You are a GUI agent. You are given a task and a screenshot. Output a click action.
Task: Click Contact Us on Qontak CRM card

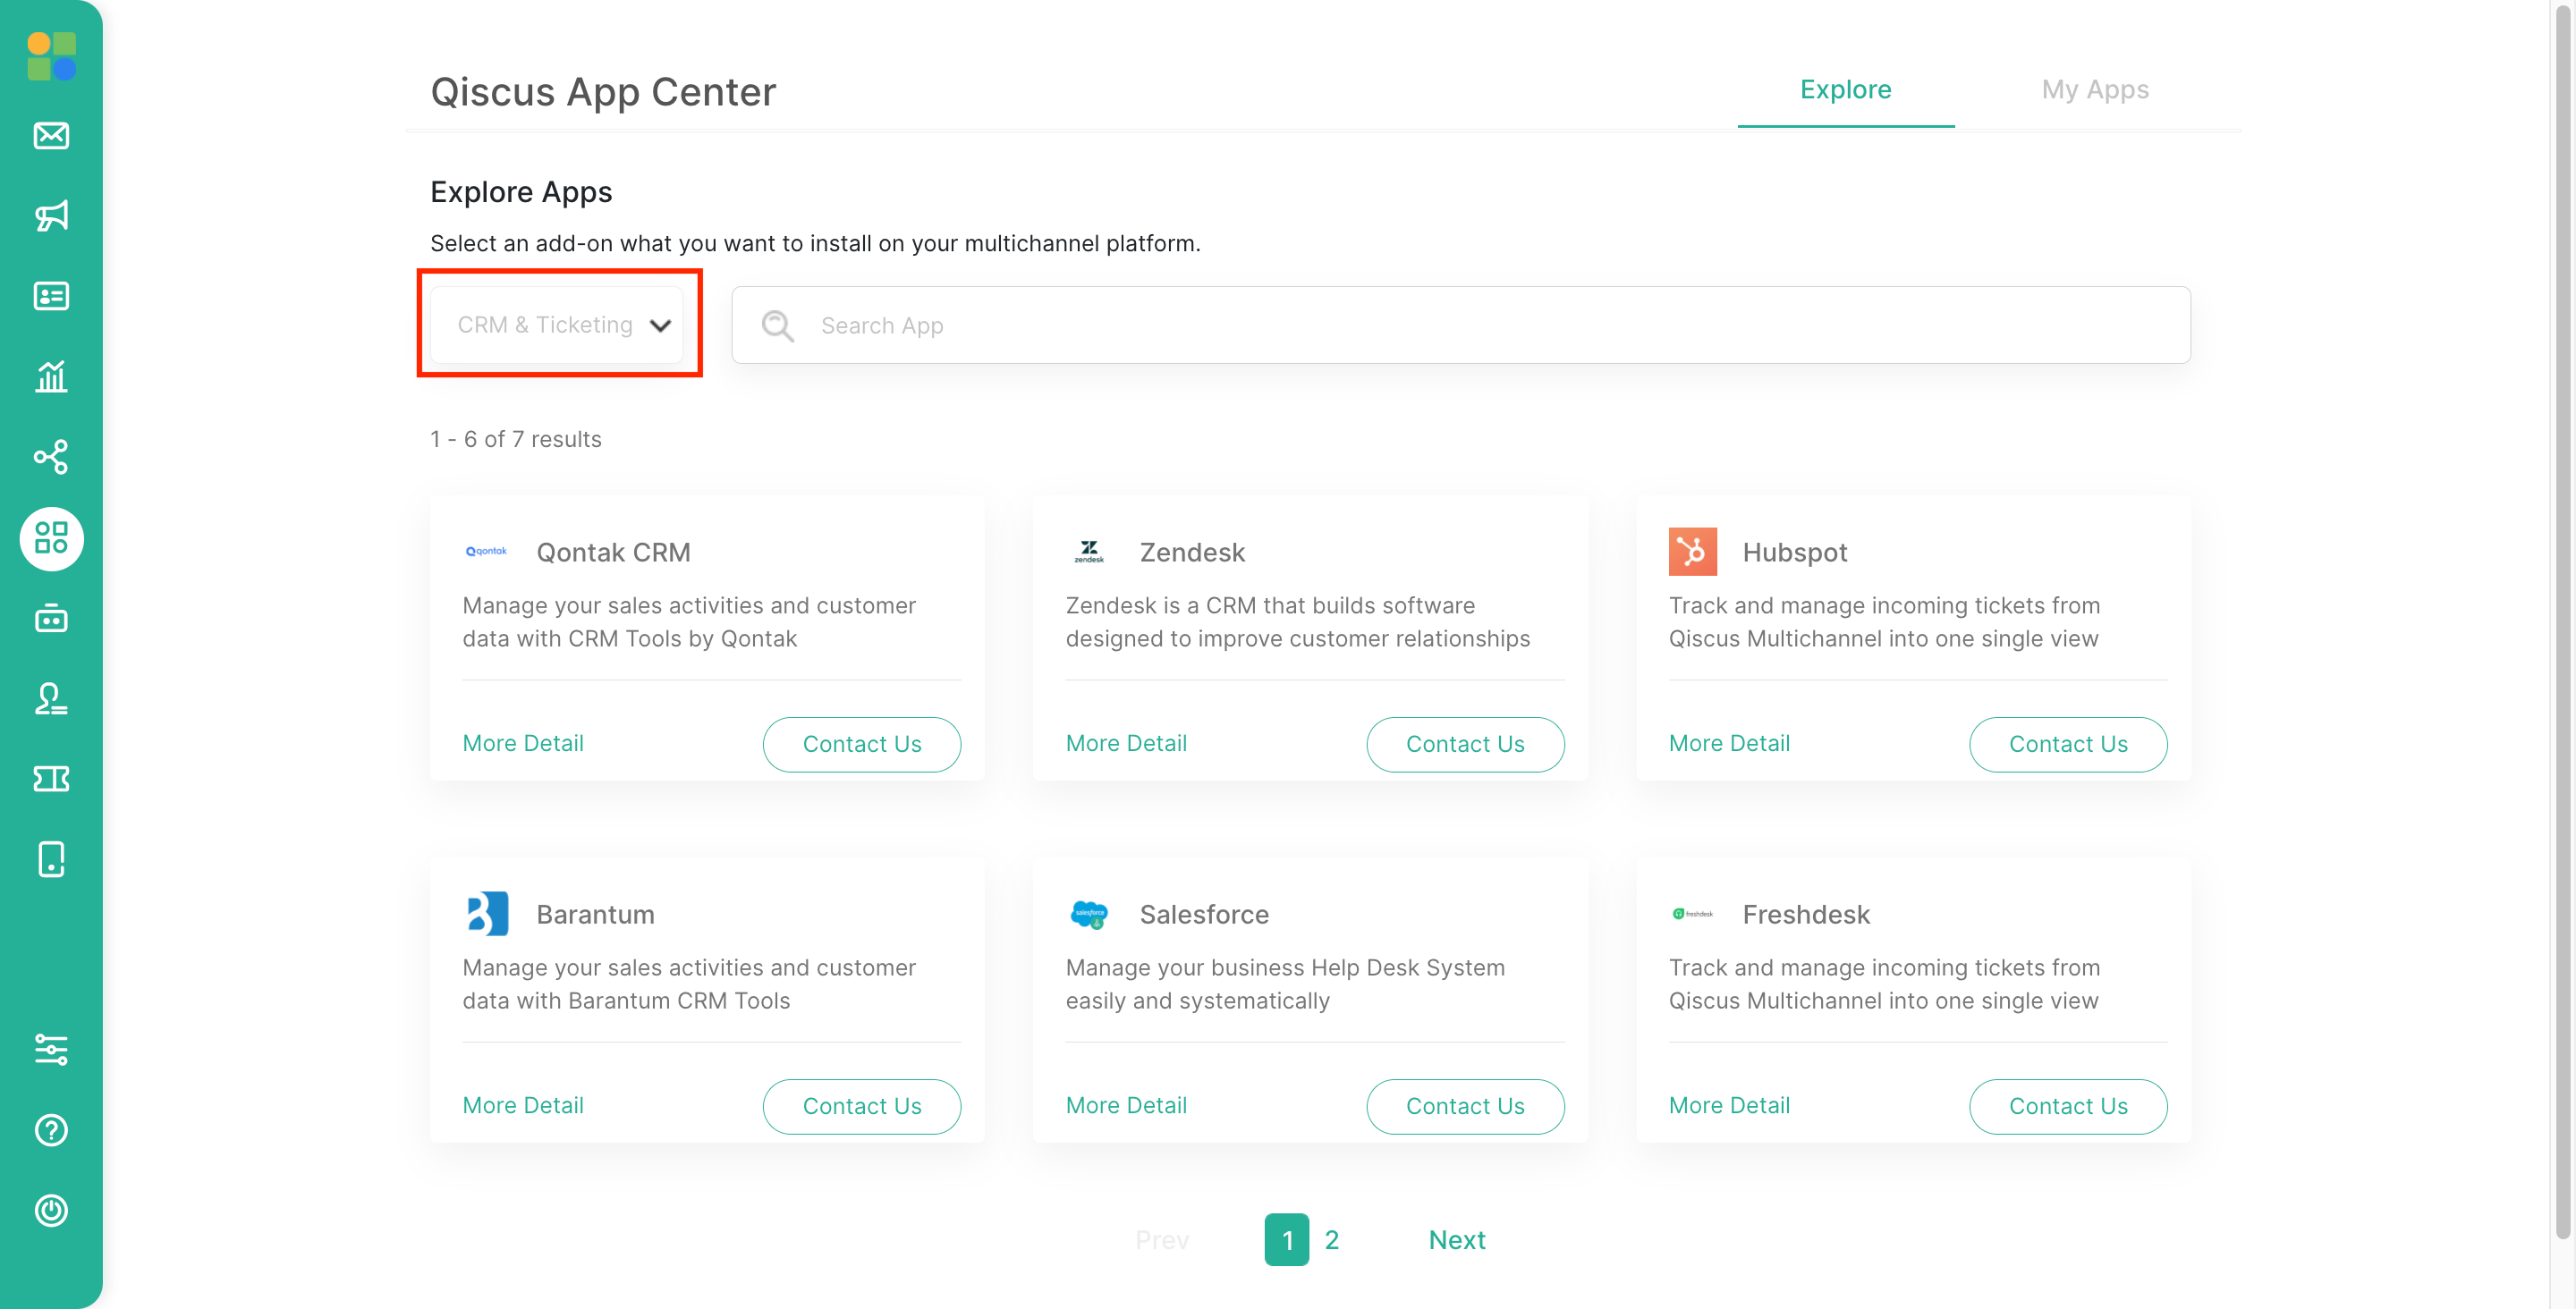(x=862, y=744)
